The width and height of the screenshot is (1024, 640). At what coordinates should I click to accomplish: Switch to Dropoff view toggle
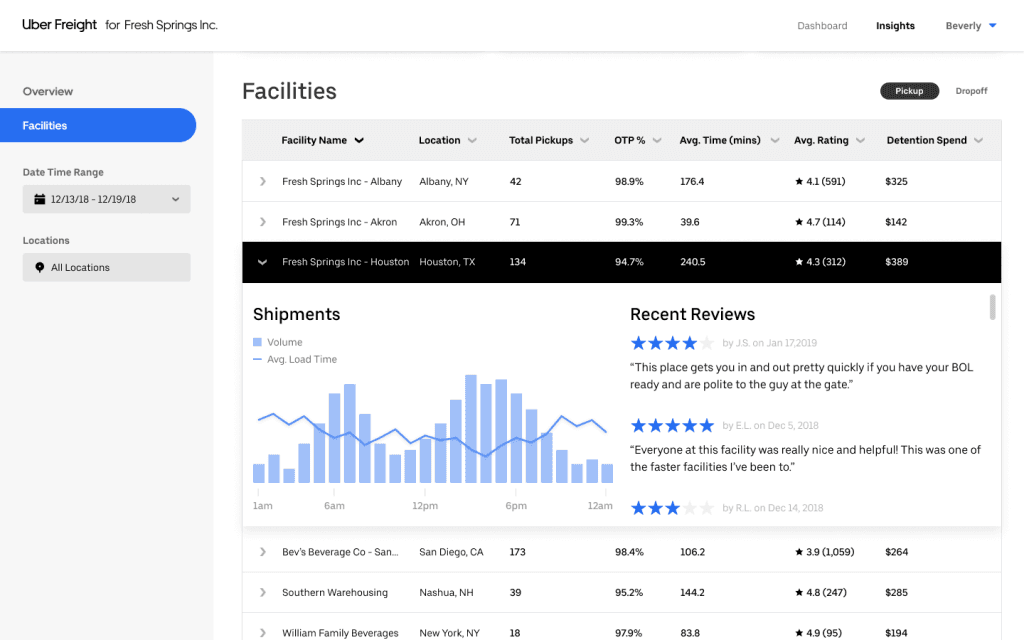[x=971, y=91]
